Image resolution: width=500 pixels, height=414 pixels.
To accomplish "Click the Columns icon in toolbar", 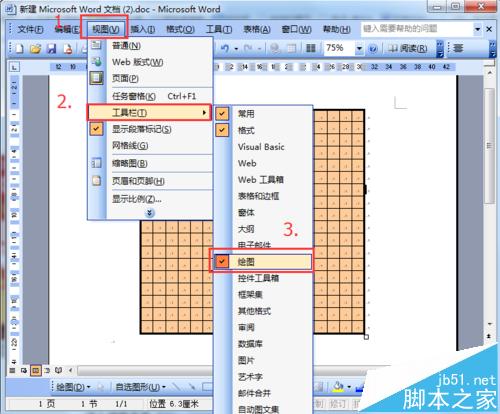I will pyautogui.click(x=311, y=49).
